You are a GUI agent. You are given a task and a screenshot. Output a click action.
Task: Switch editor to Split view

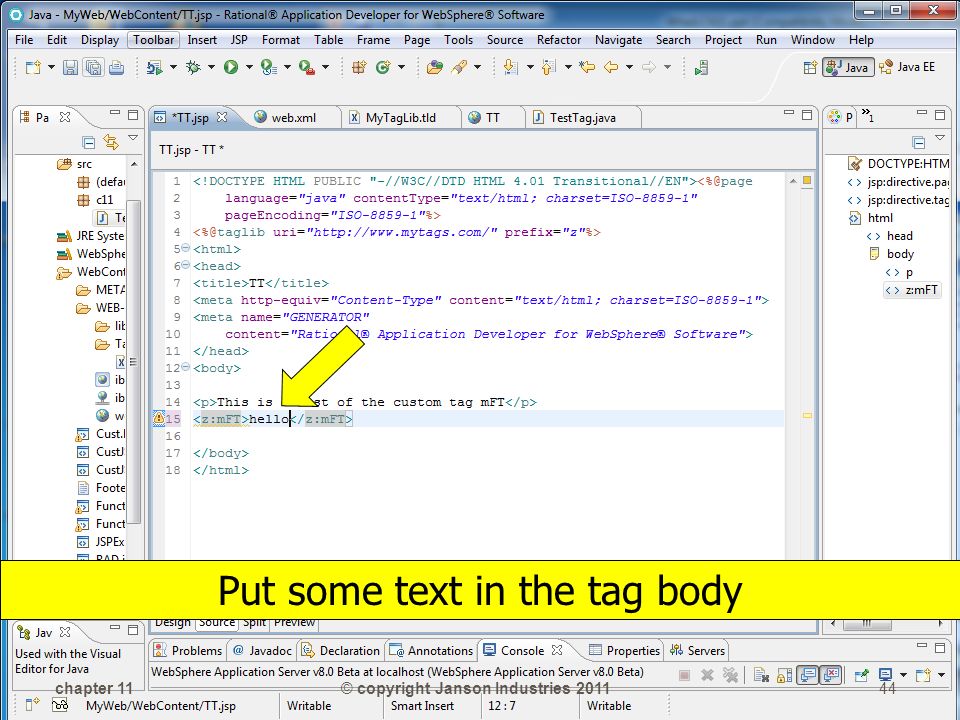[255, 623]
